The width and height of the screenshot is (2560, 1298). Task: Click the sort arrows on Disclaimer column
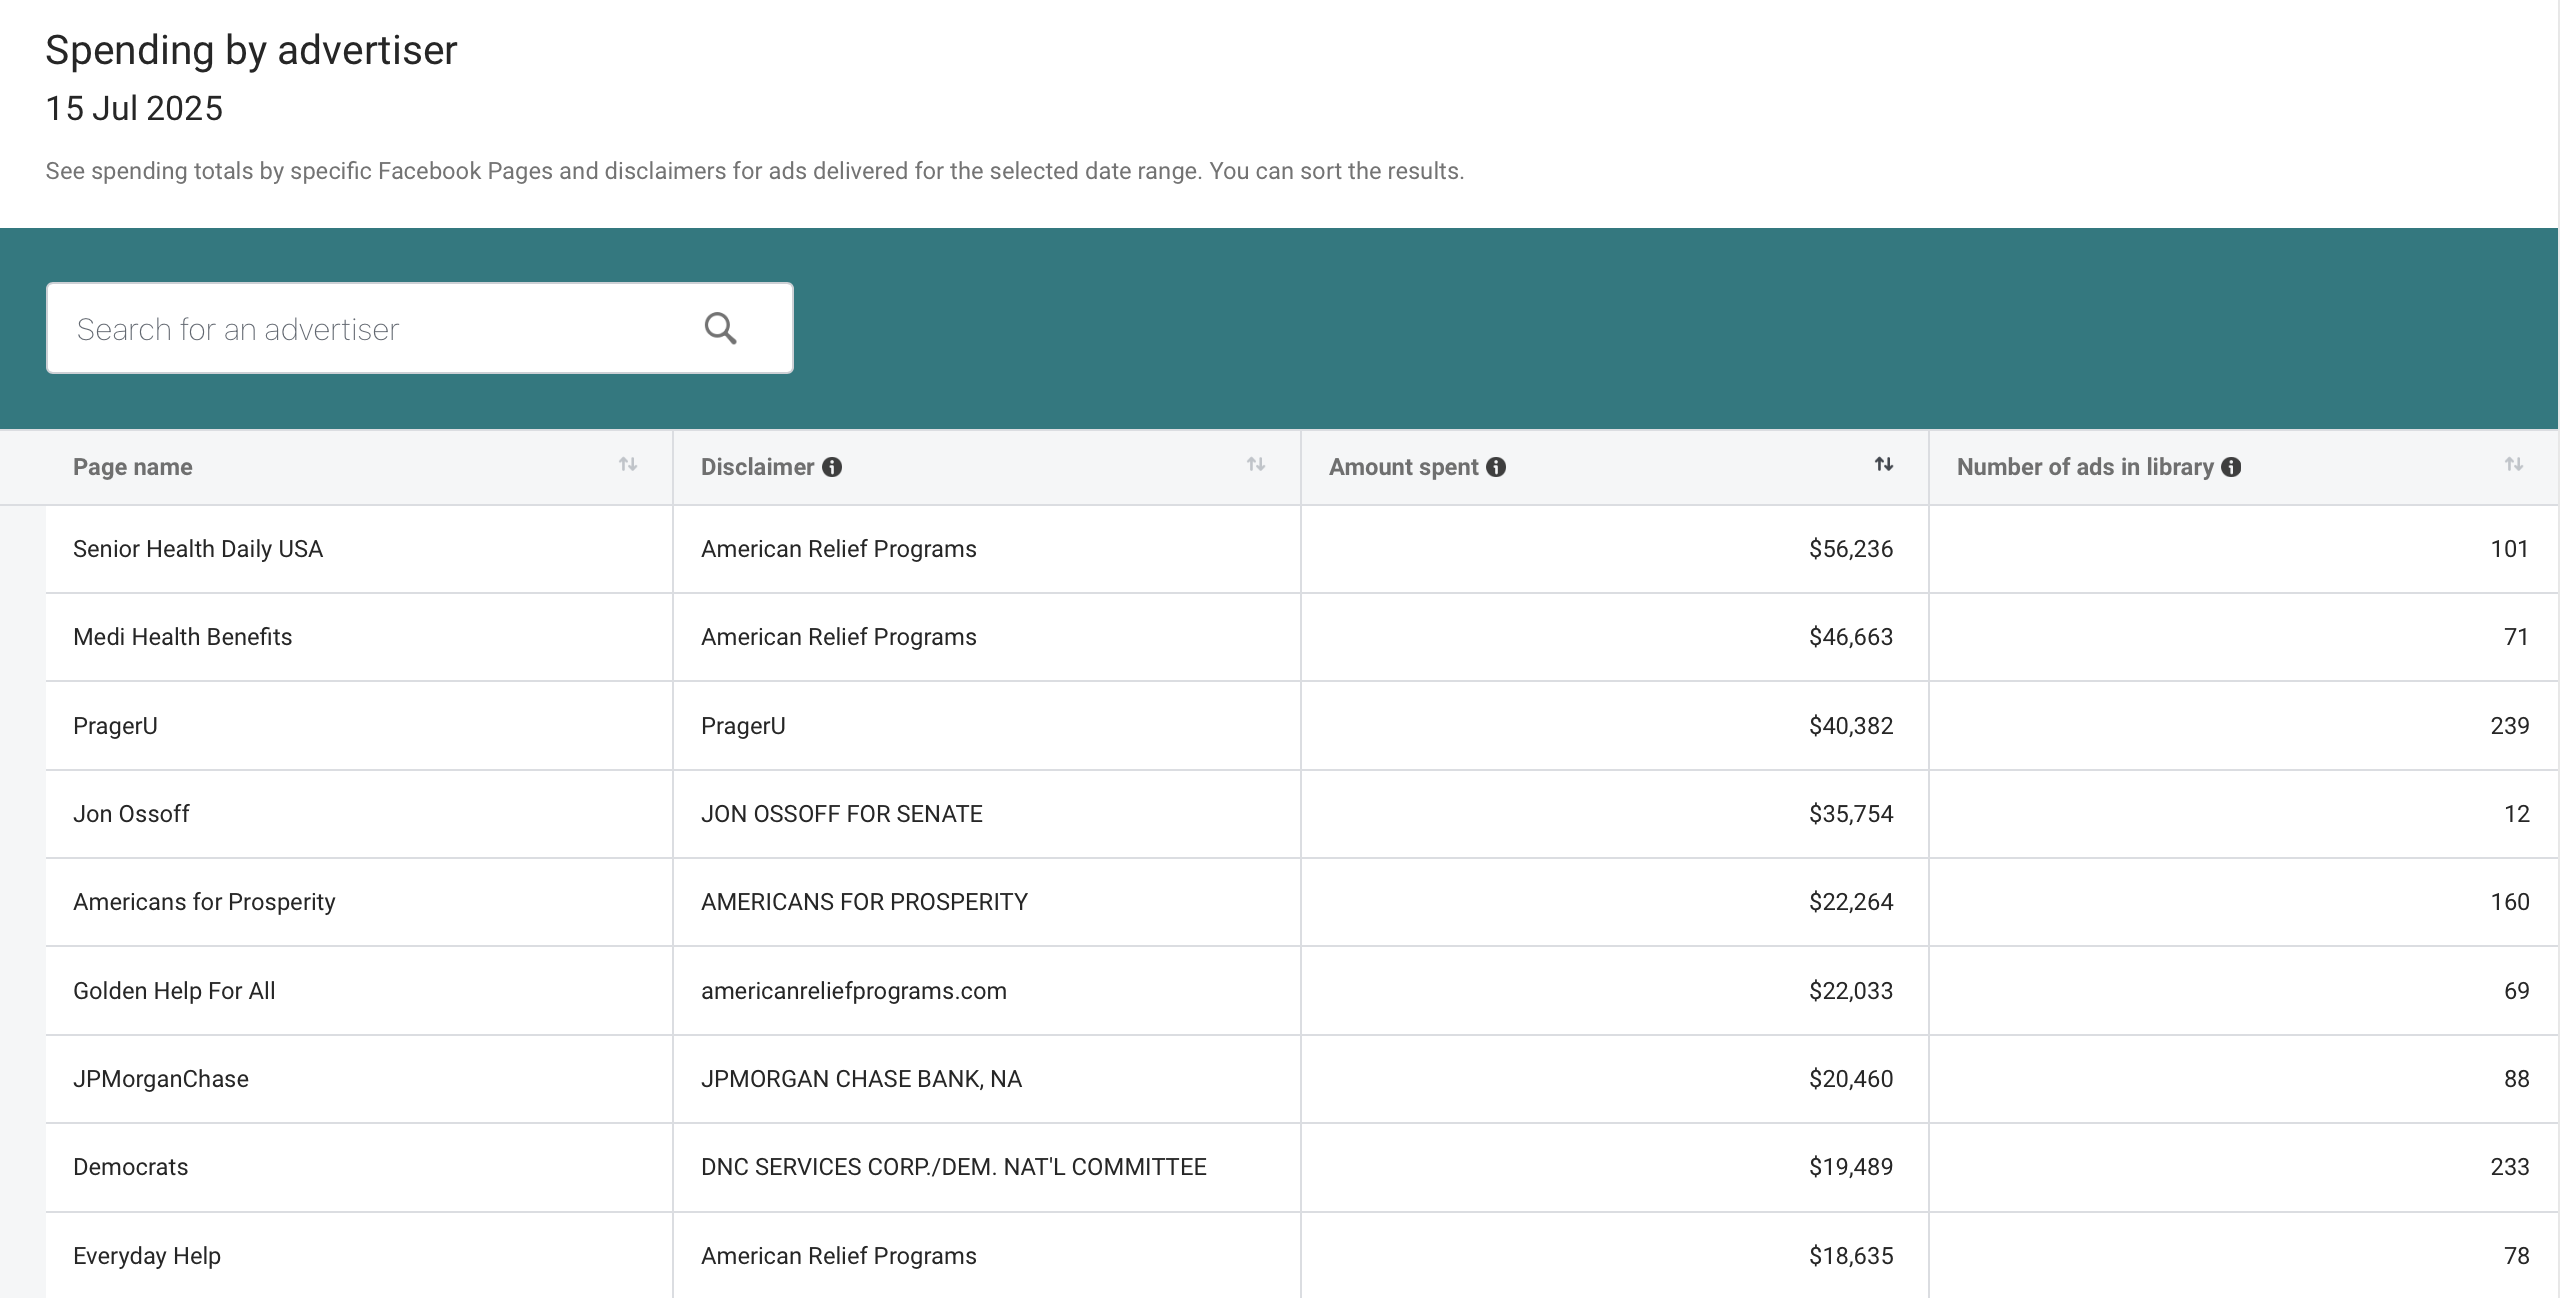tap(1256, 464)
